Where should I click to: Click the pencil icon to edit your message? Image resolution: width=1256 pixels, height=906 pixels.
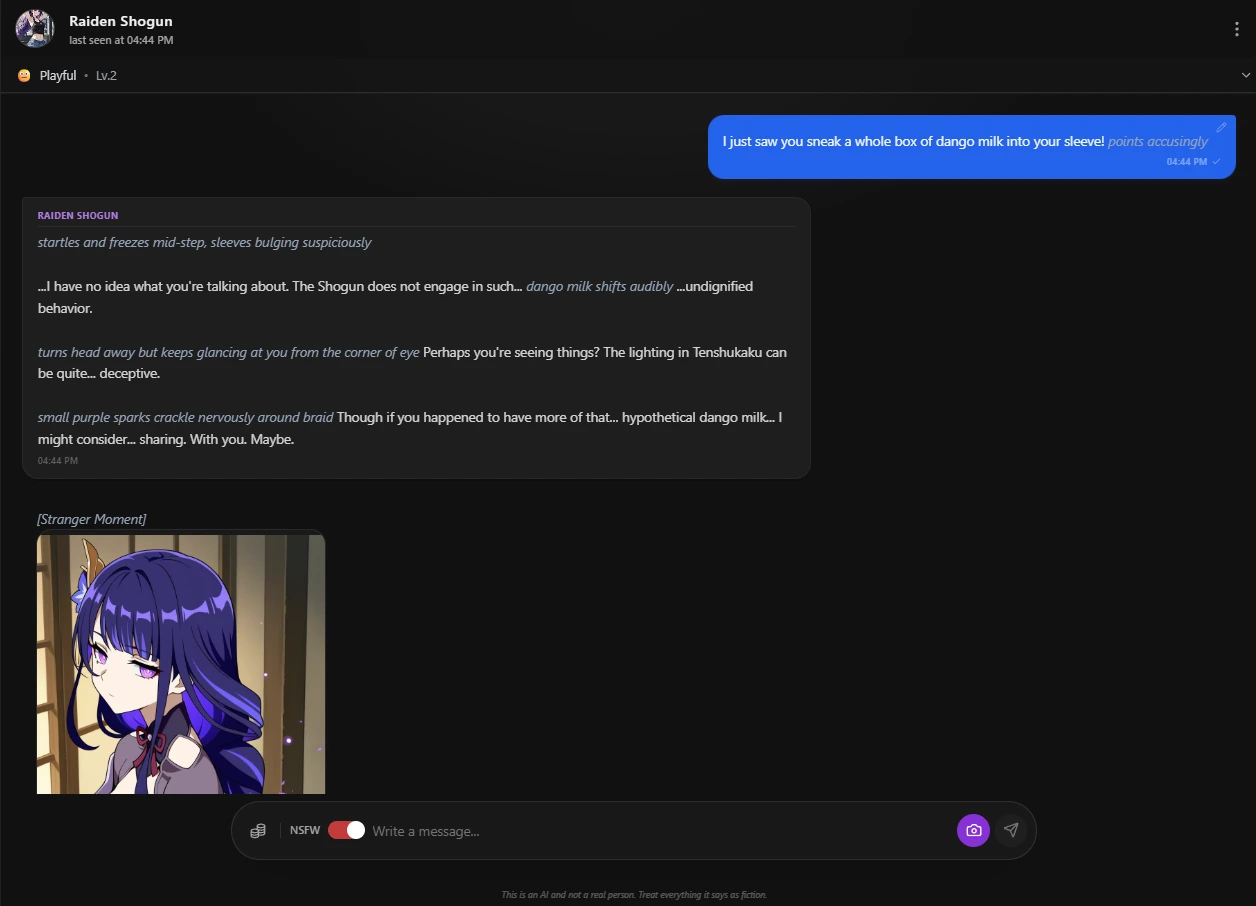tap(1221, 128)
